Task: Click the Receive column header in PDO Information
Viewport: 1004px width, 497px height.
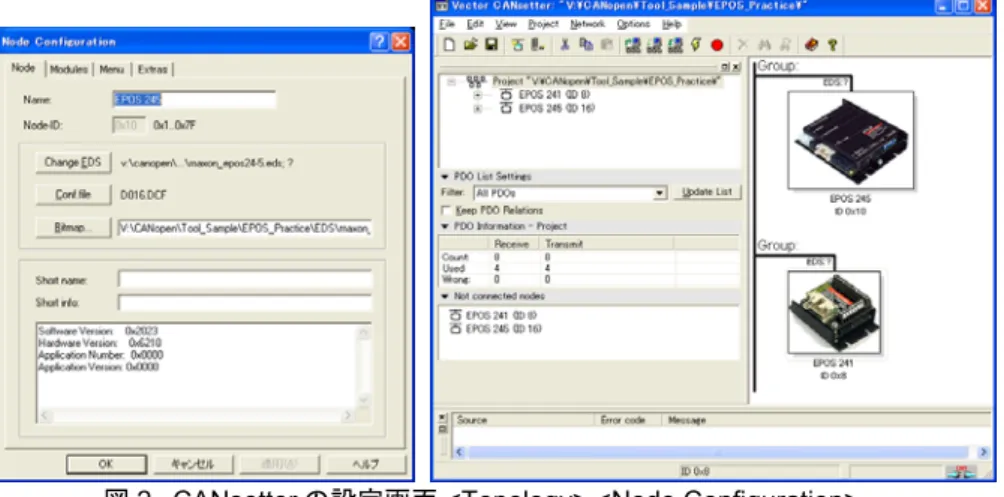Action: click(x=514, y=244)
